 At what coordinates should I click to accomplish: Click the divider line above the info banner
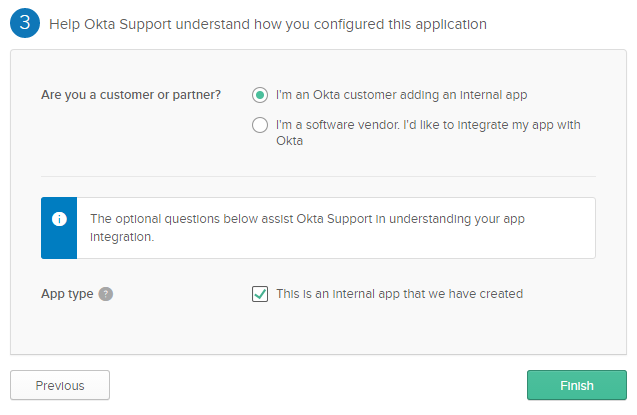click(x=318, y=176)
